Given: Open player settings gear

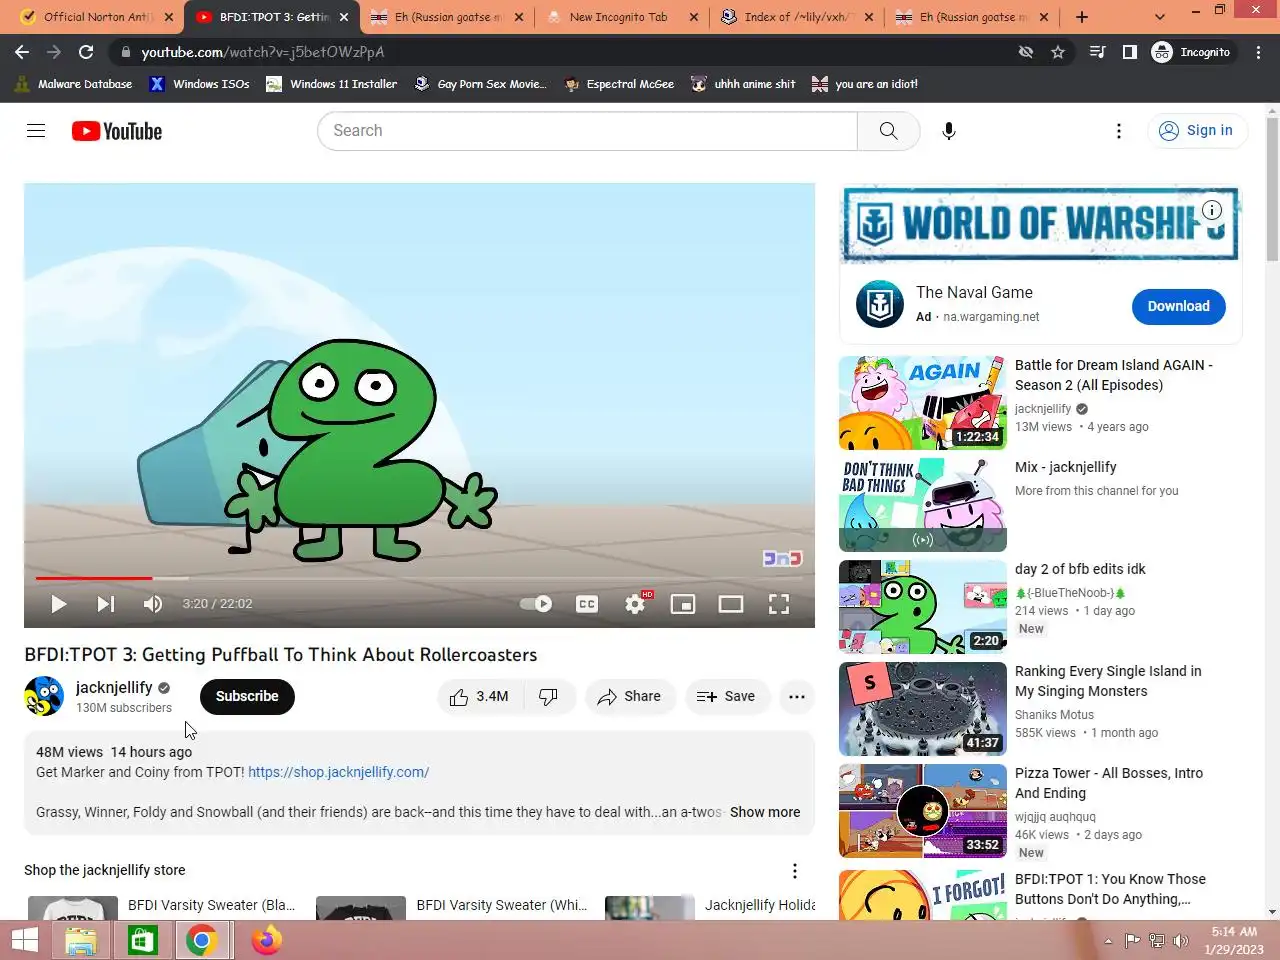Looking at the screenshot, I should click(x=635, y=604).
